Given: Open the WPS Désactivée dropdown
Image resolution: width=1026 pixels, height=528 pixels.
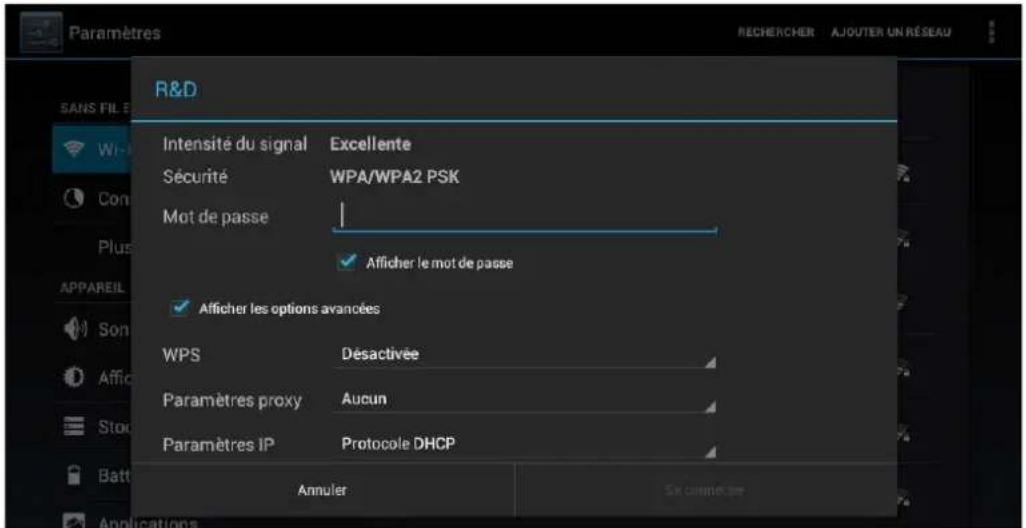Looking at the screenshot, I should click(x=524, y=355).
